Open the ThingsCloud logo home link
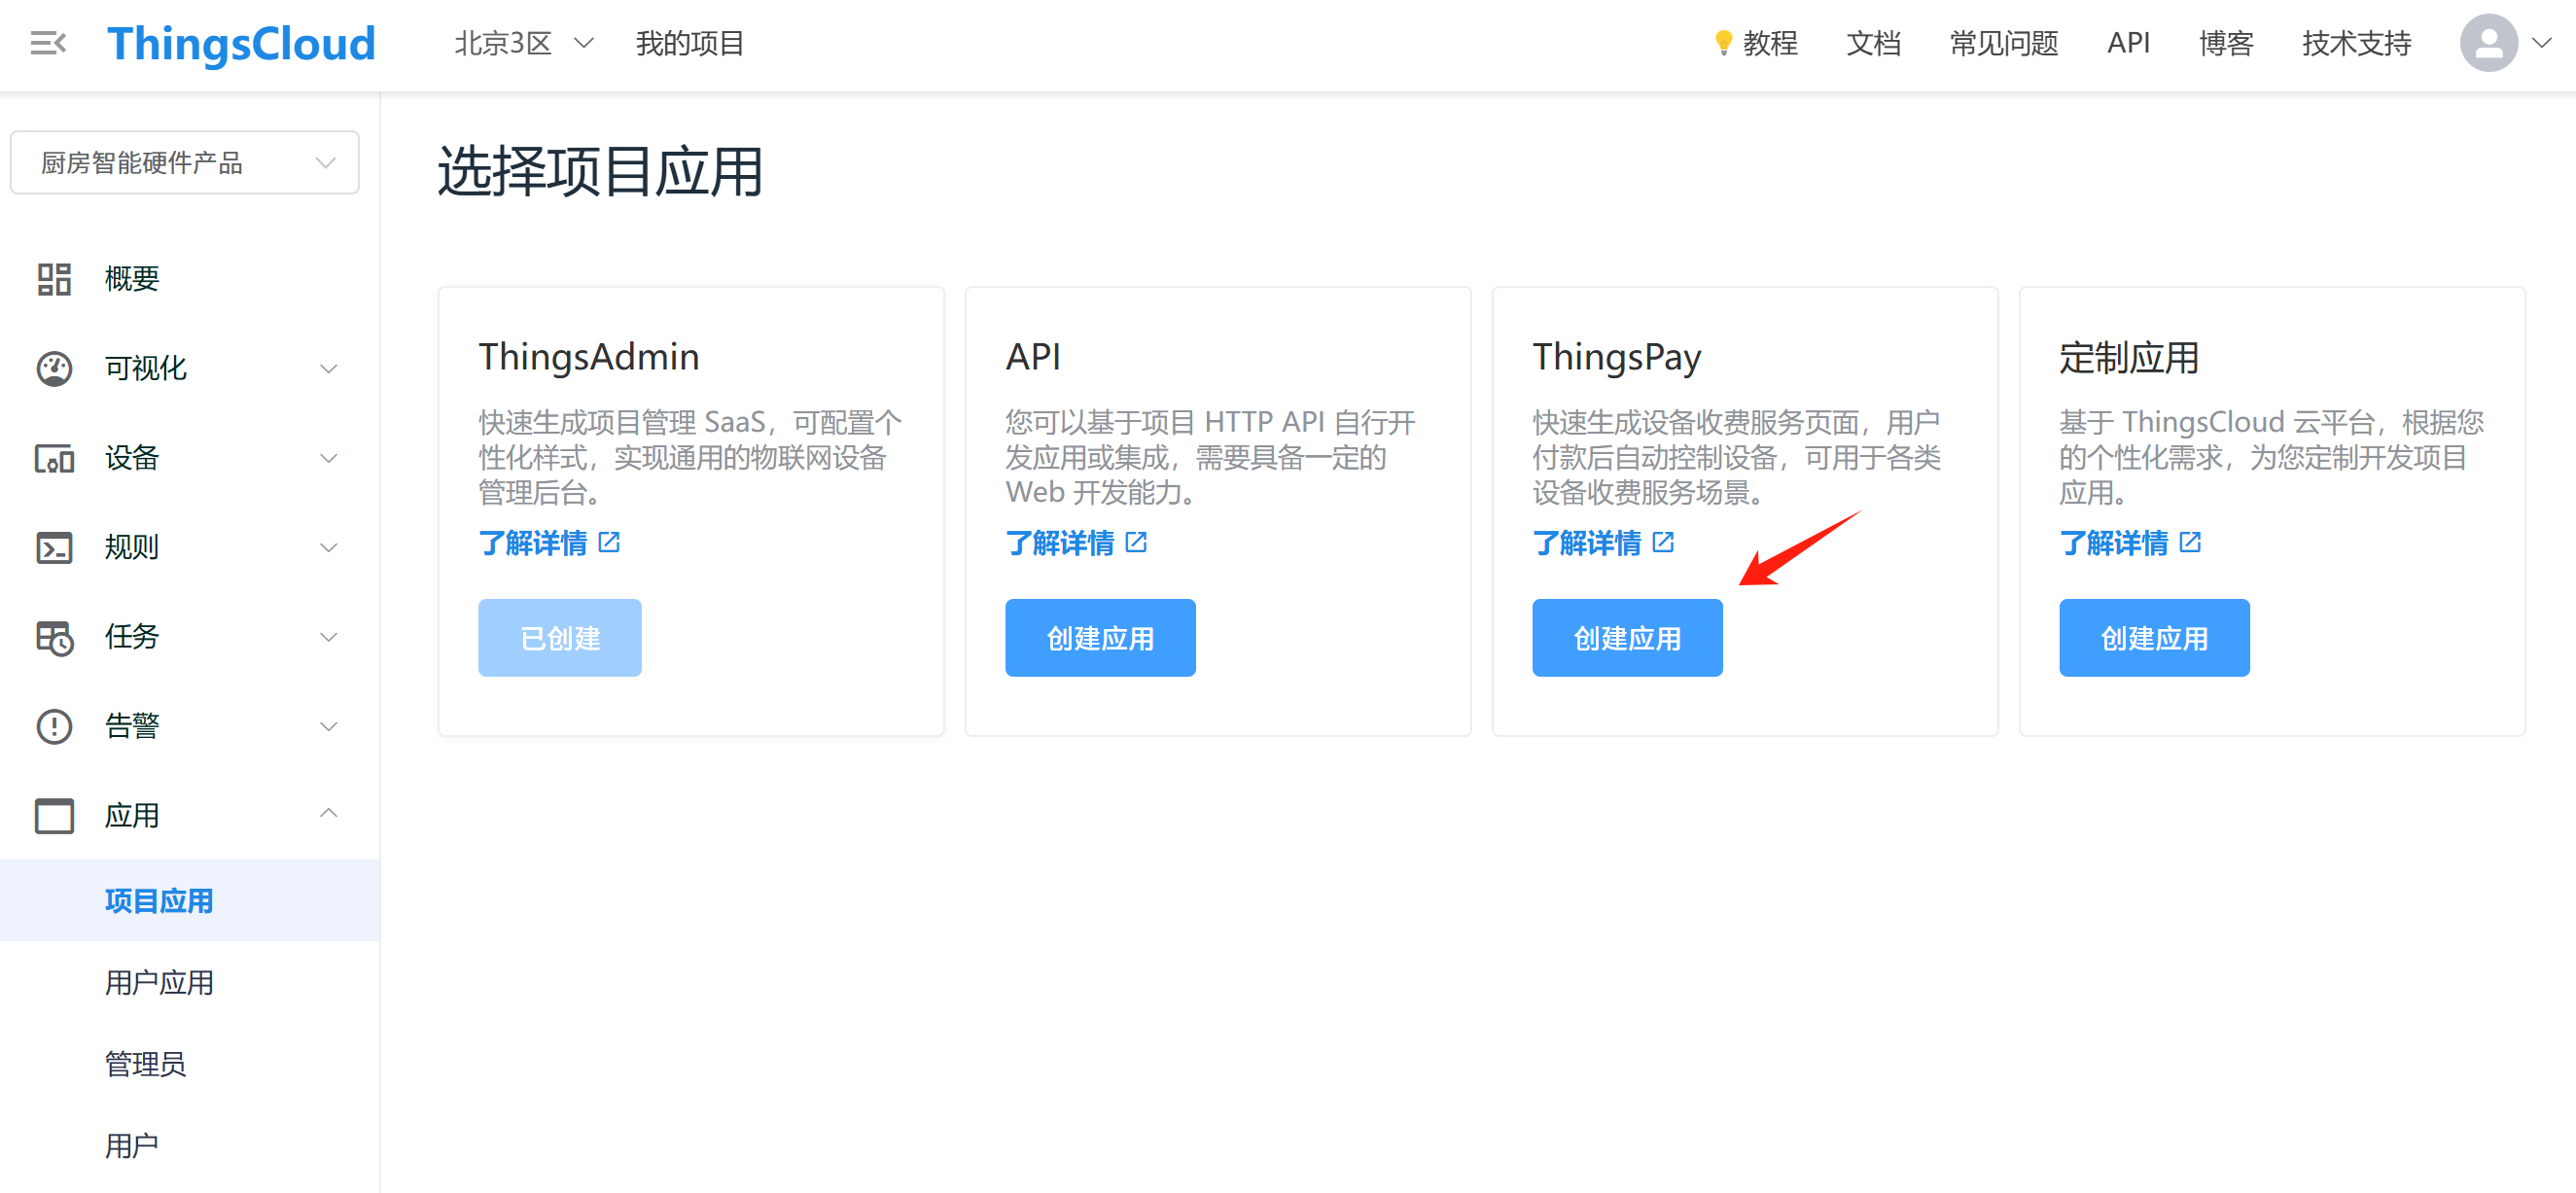2576x1193 pixels. (241, 44)
